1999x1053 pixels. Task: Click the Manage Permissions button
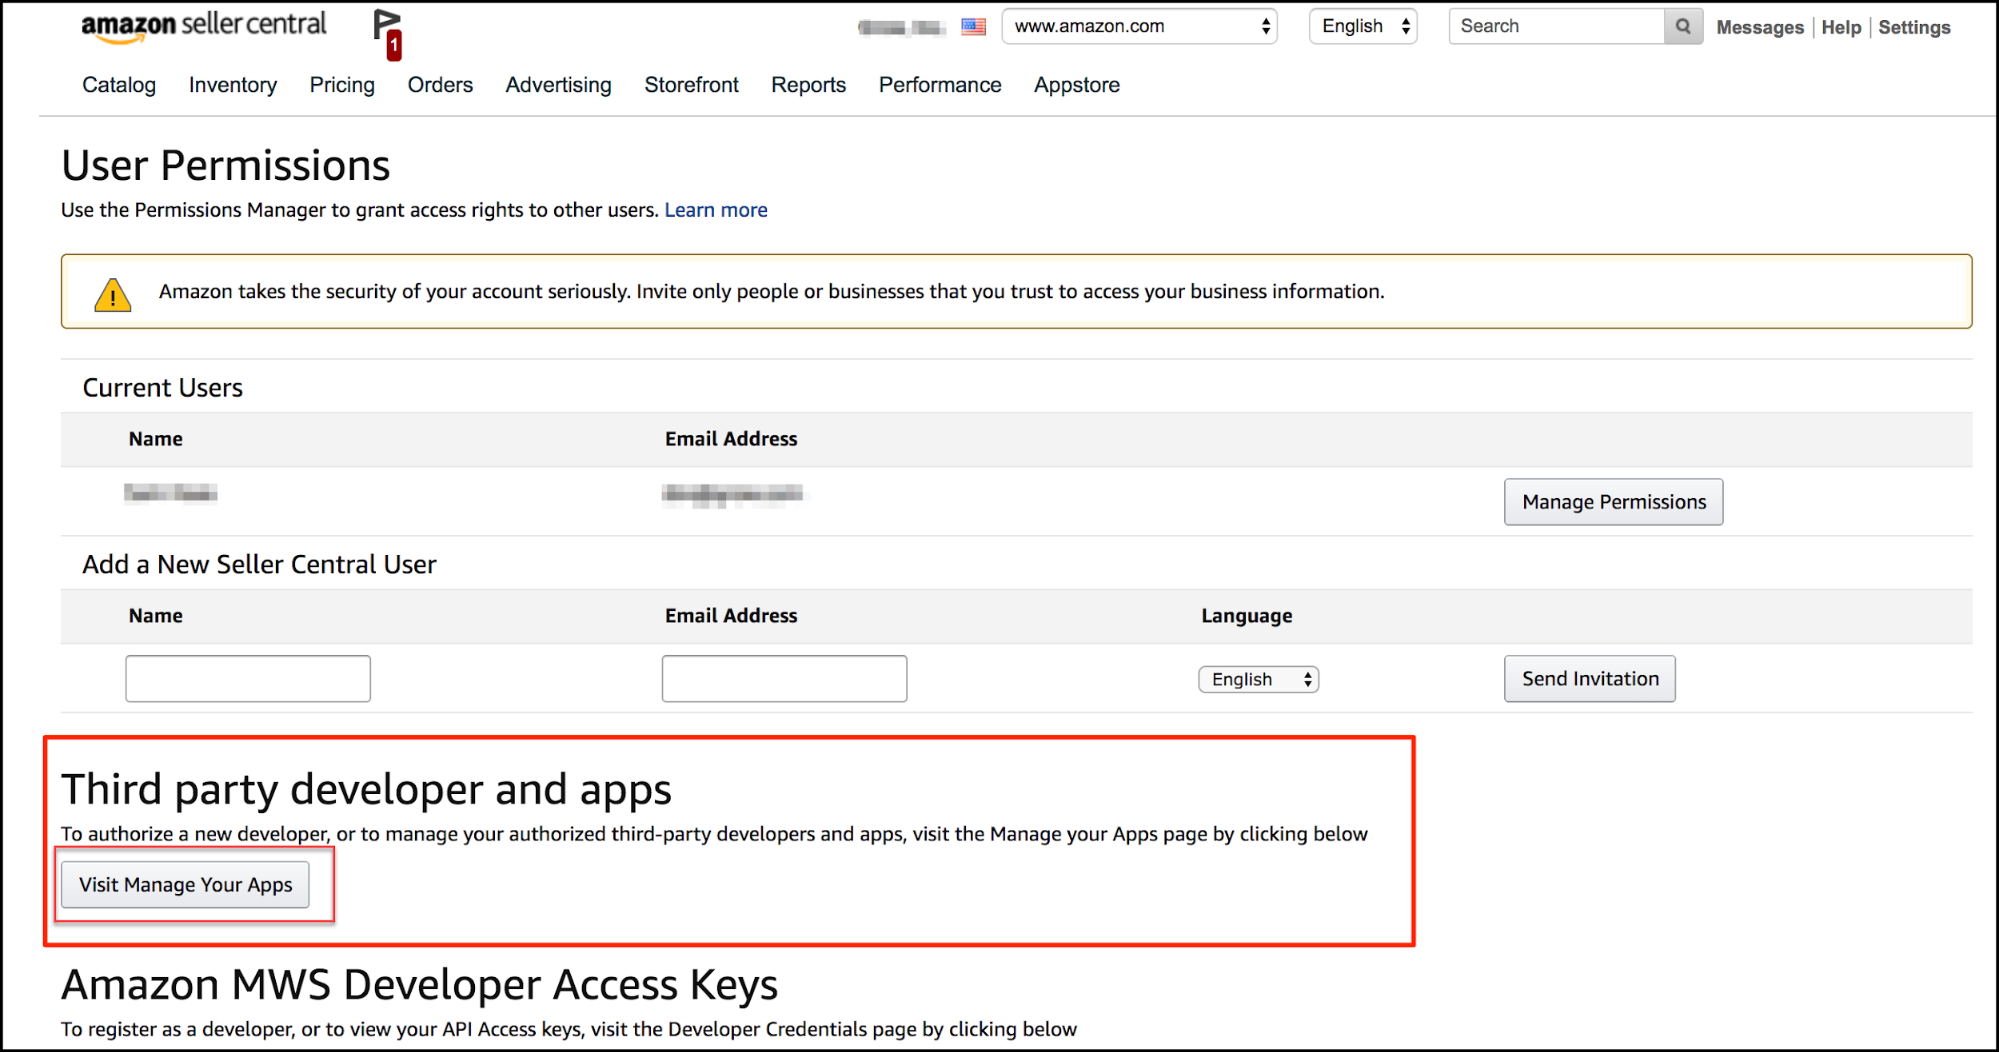[1613, 502]
